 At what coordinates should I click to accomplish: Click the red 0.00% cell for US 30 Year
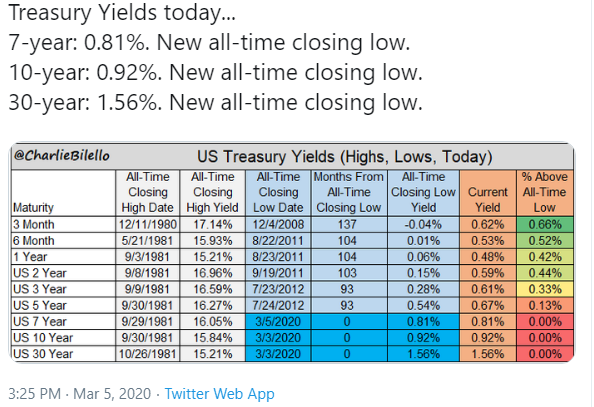tap(545, 354)
